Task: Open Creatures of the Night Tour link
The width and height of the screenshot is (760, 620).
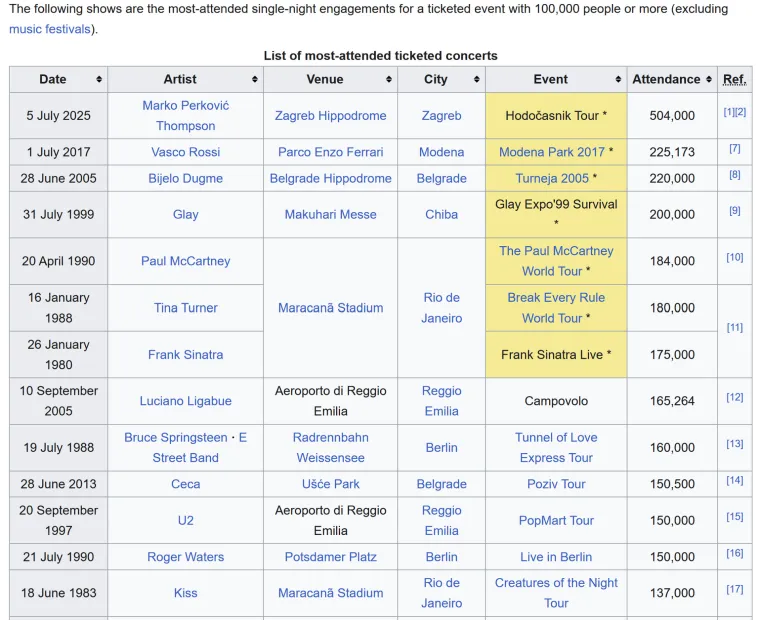Action: click(x=556, y=593)
